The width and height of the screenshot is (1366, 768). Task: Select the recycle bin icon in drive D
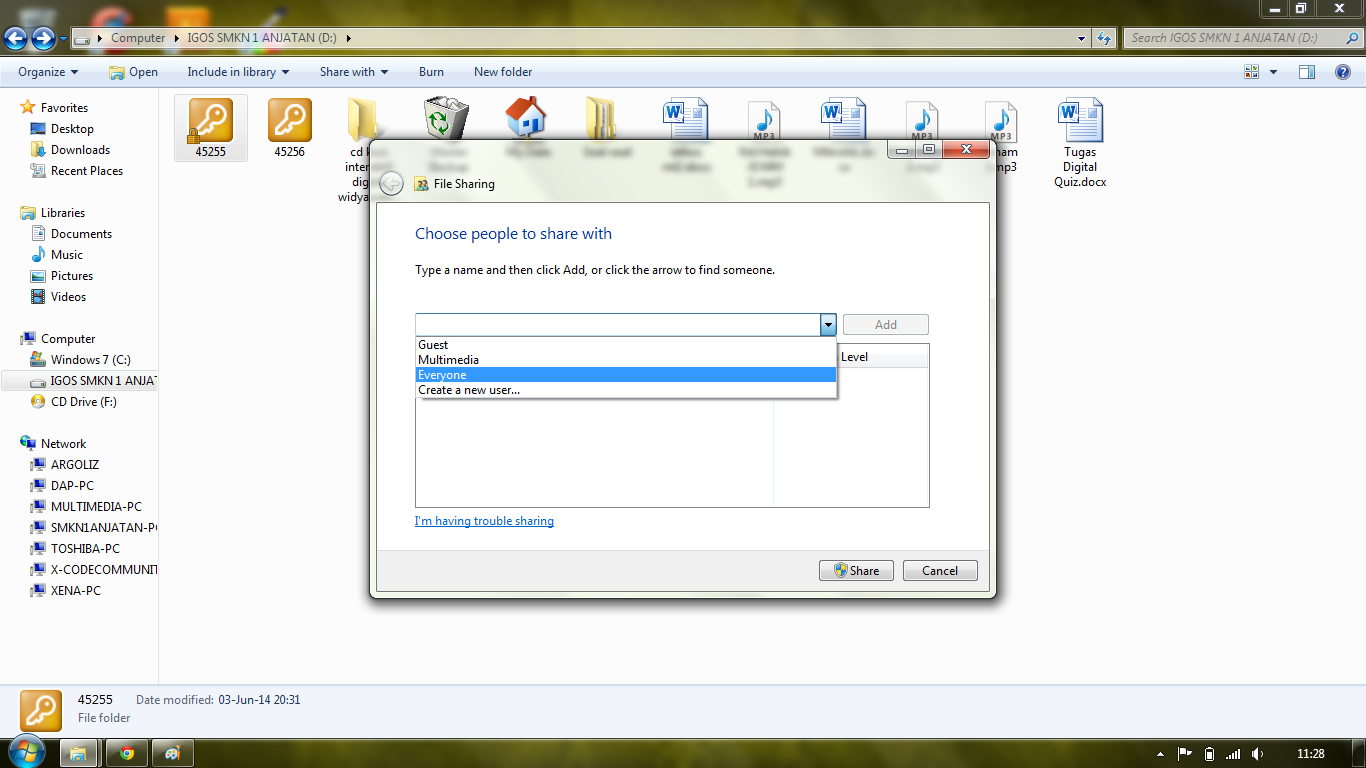[x=446, y=120]
